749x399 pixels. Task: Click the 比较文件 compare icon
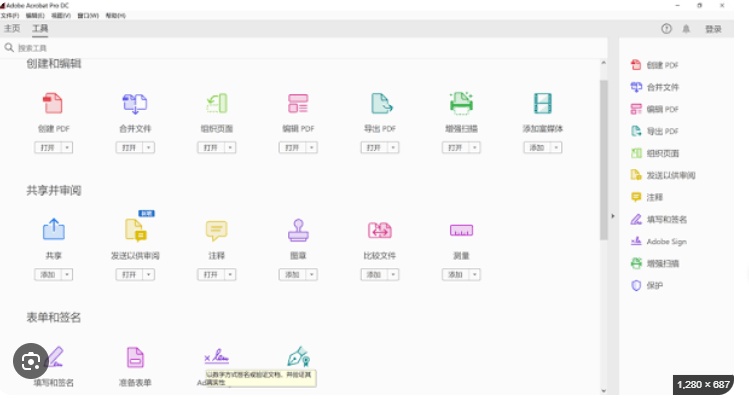tap(380, 230)
